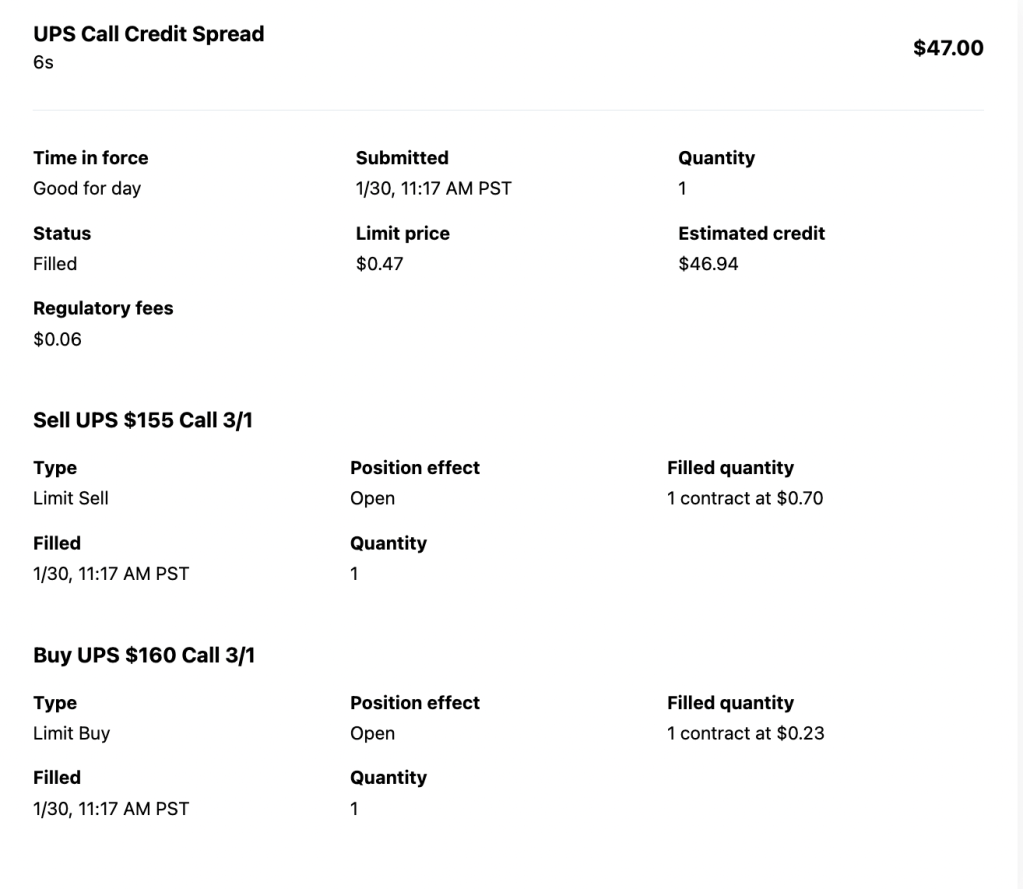Click the Regulatory fees label

(103, 308)
